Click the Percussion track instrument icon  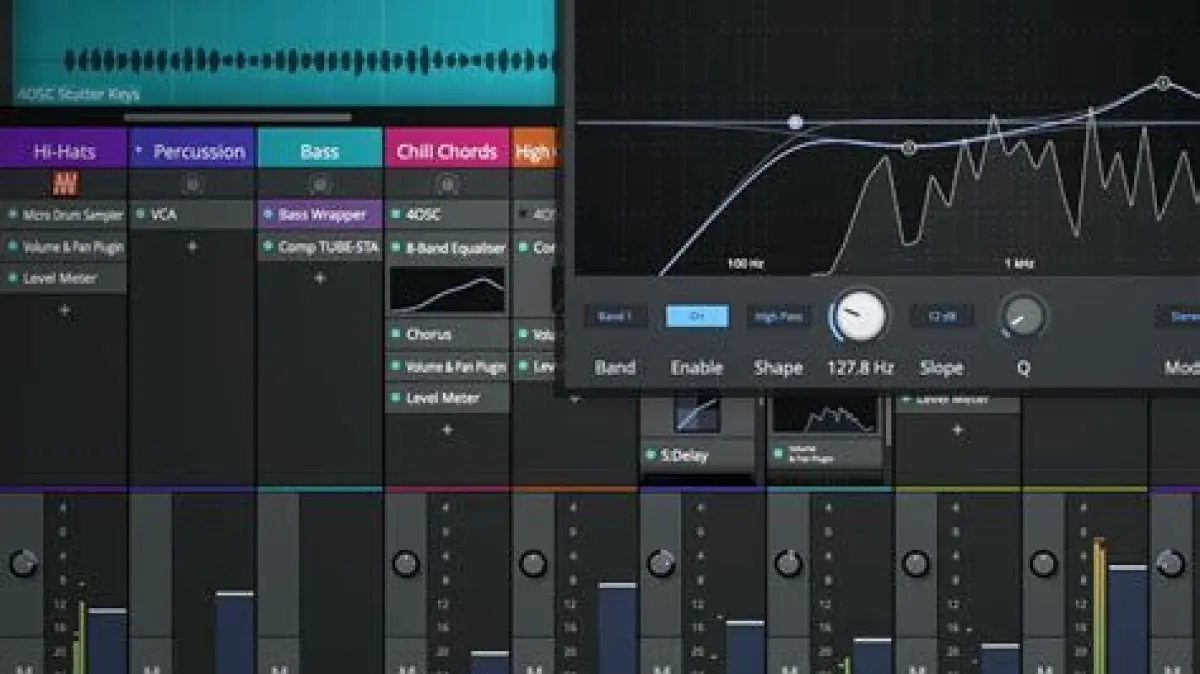(193, 184)
